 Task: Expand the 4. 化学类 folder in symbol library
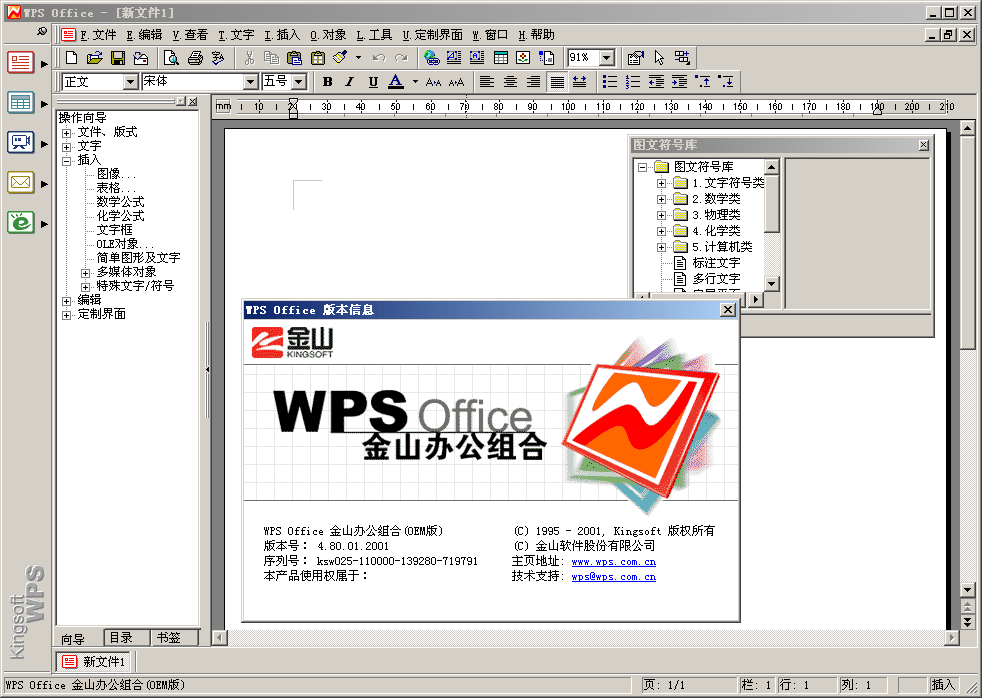[x=661, y=231]
